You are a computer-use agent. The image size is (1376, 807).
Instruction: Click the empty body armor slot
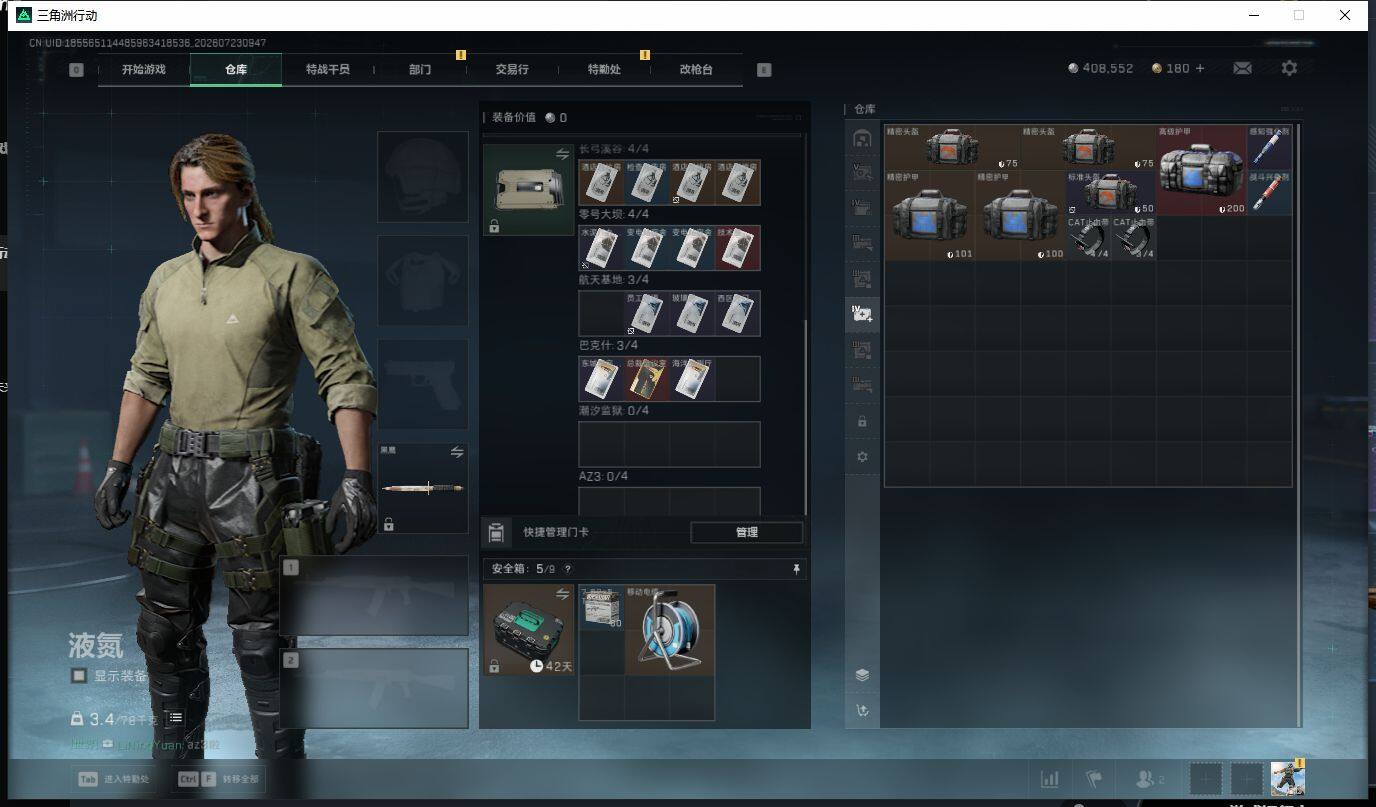click(x=423, y=281)
